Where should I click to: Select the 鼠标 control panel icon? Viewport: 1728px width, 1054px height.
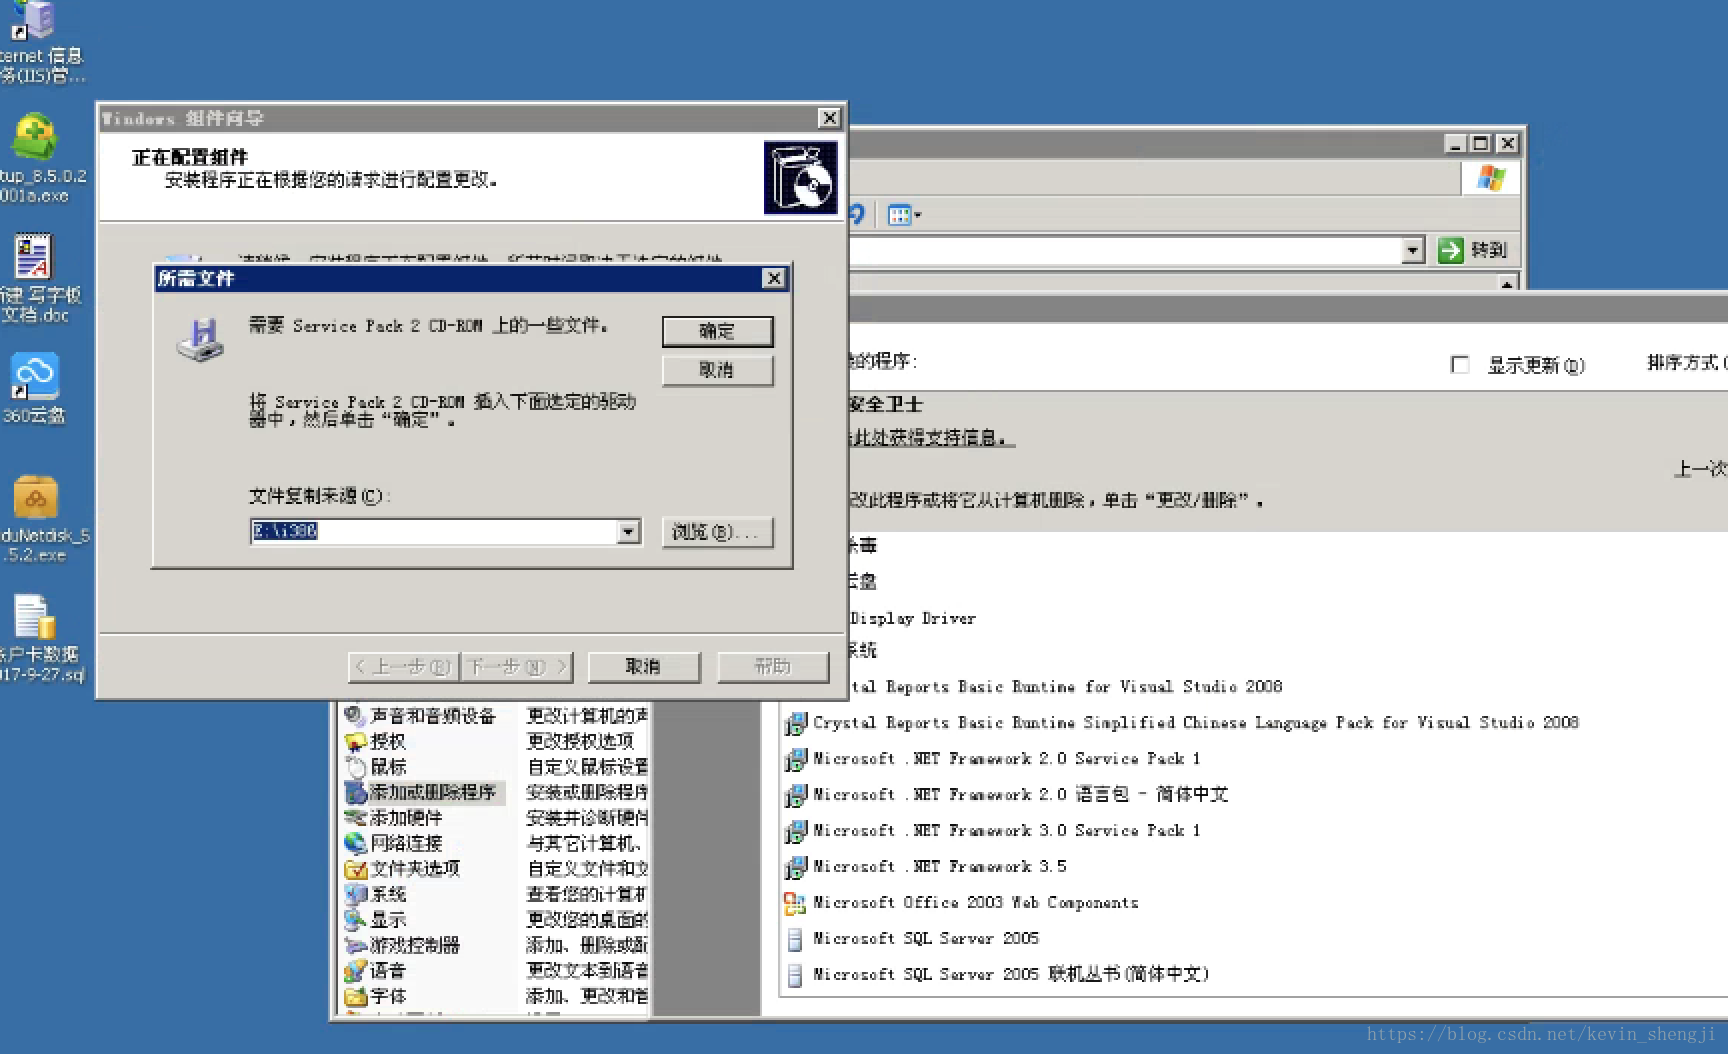tap(376, 767)
